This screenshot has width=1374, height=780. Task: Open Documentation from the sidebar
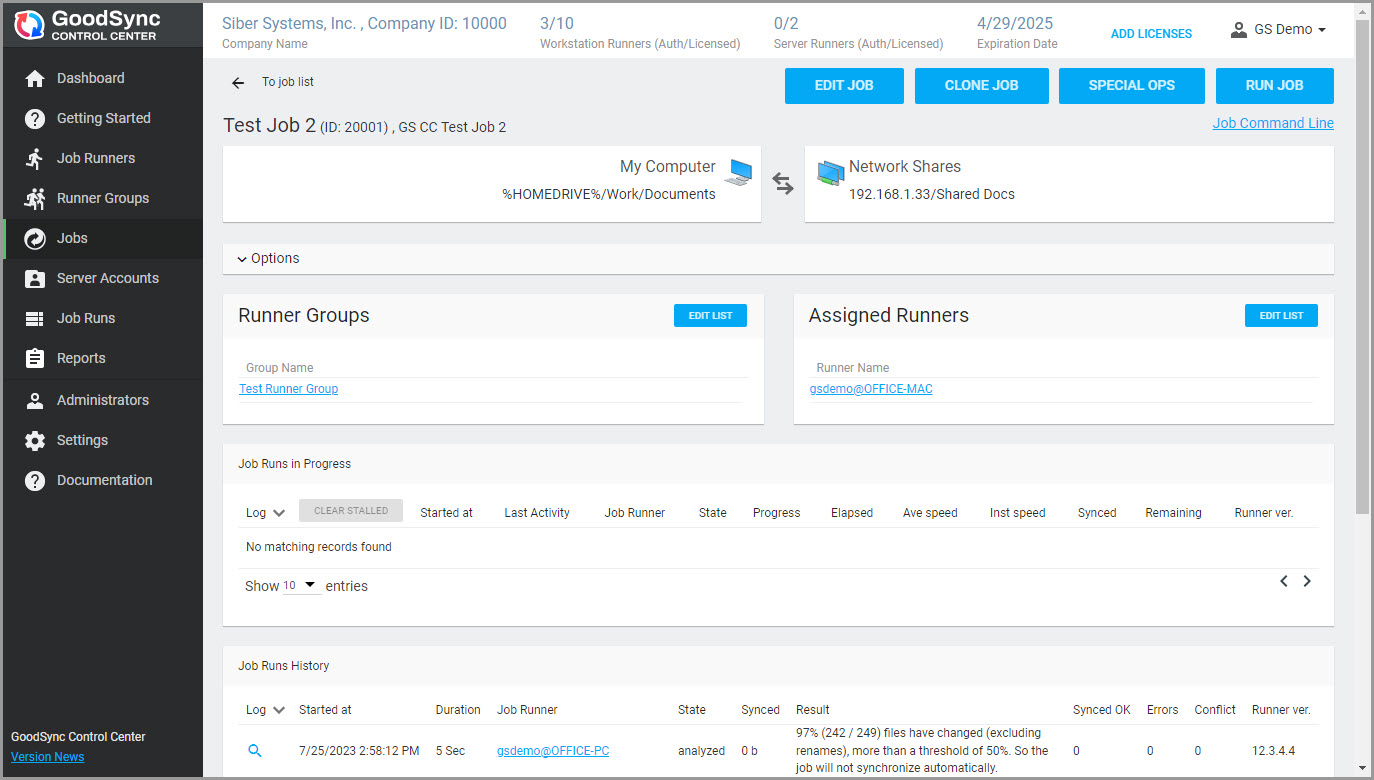pyautogui.click(x=104, y=480)
